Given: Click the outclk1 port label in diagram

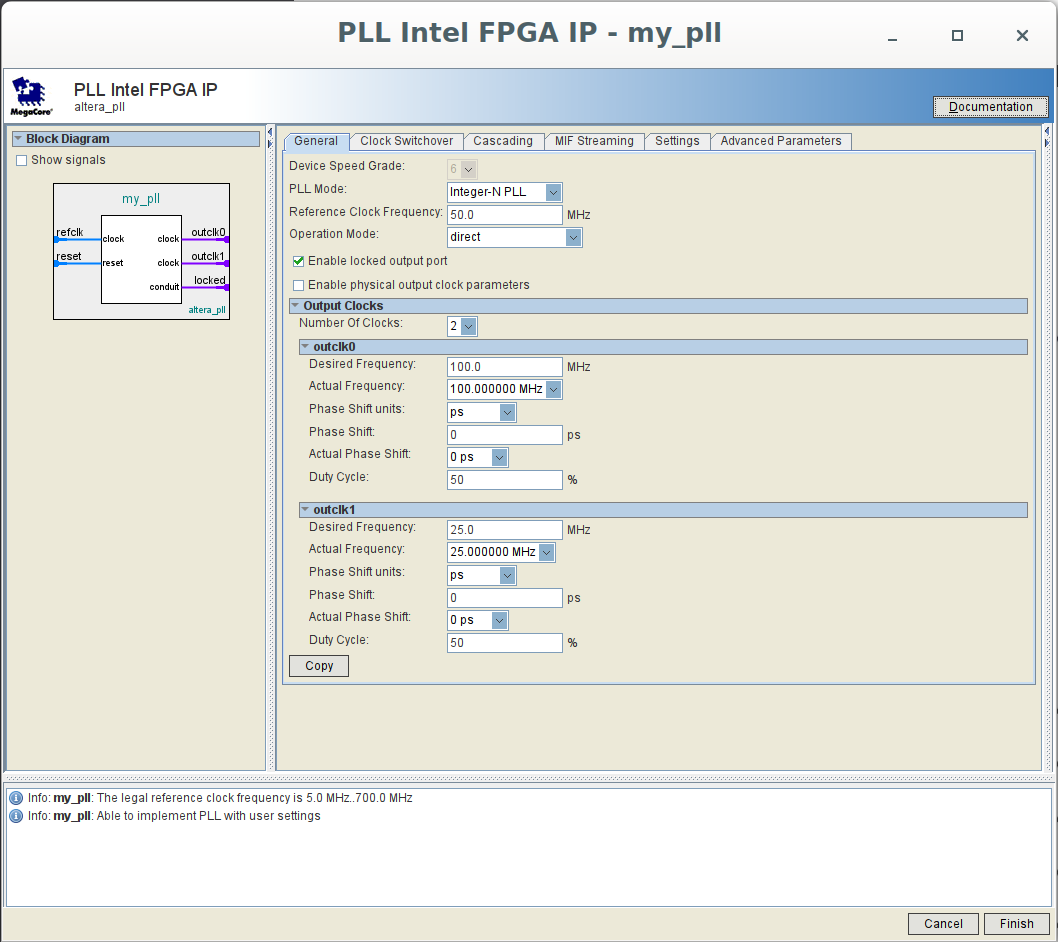Looking at the screenshot, I should pyautogui.click(x=208, y=256).
